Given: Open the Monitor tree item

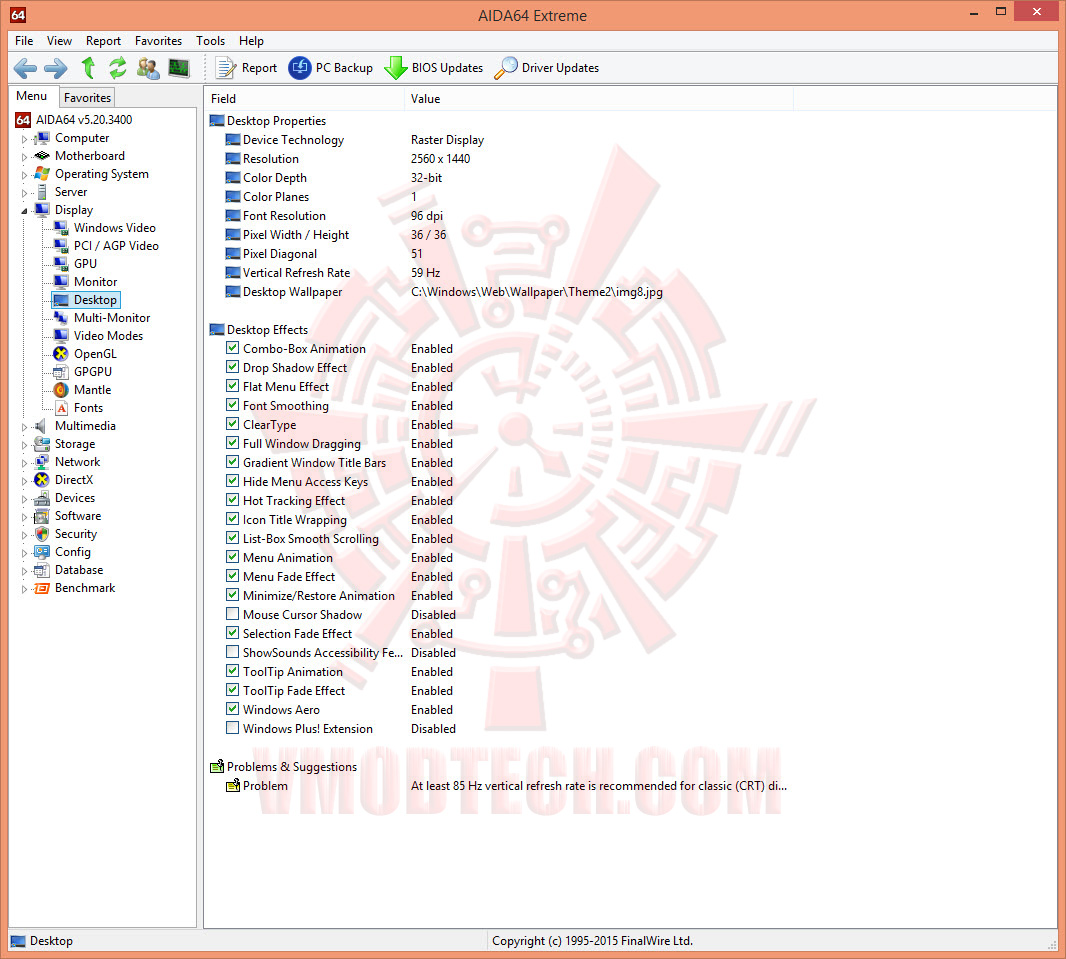Looking at the screenshot, I should (x=95, y=281).
